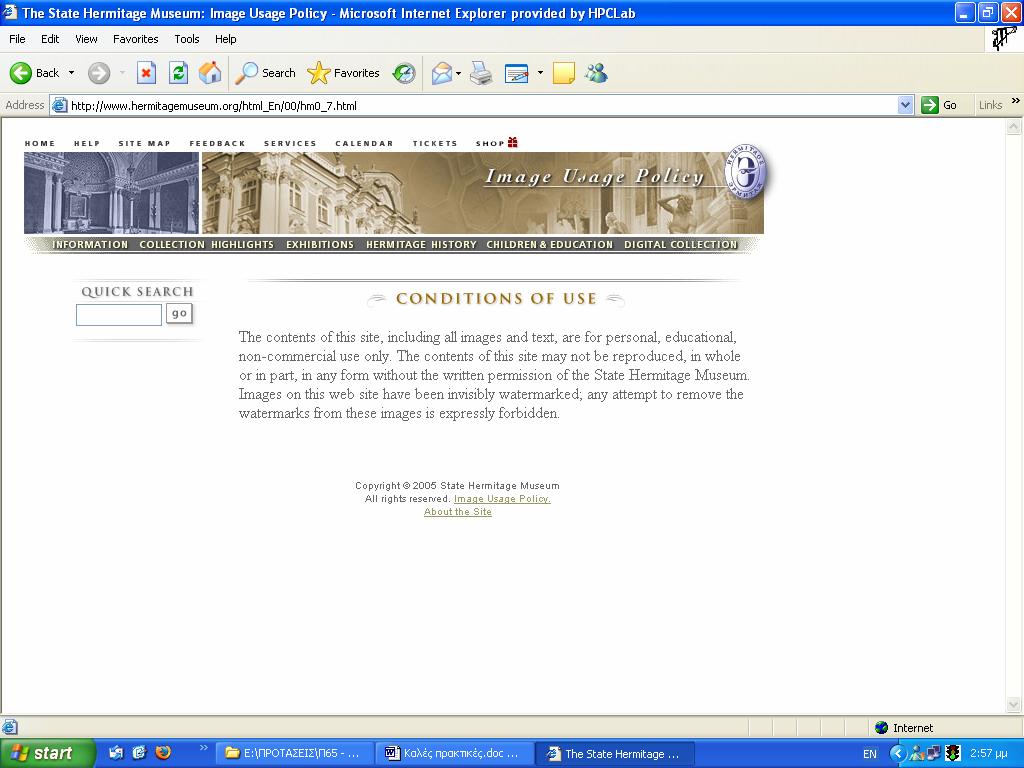Expand the quick launch overflow chevron

pos(203,748)
